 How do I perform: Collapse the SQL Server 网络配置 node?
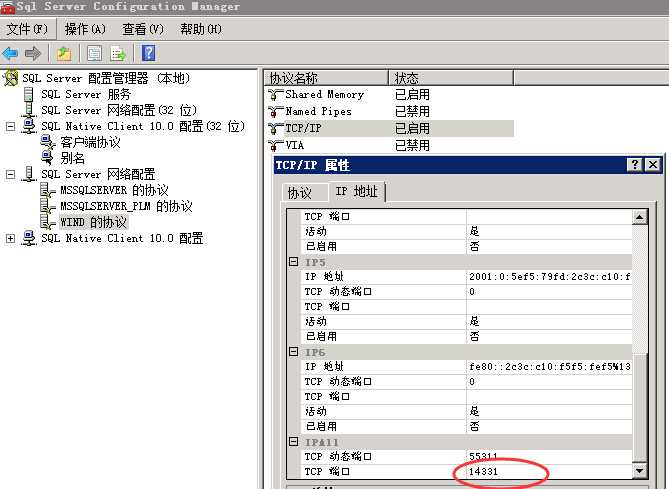[x=11, y=174]
